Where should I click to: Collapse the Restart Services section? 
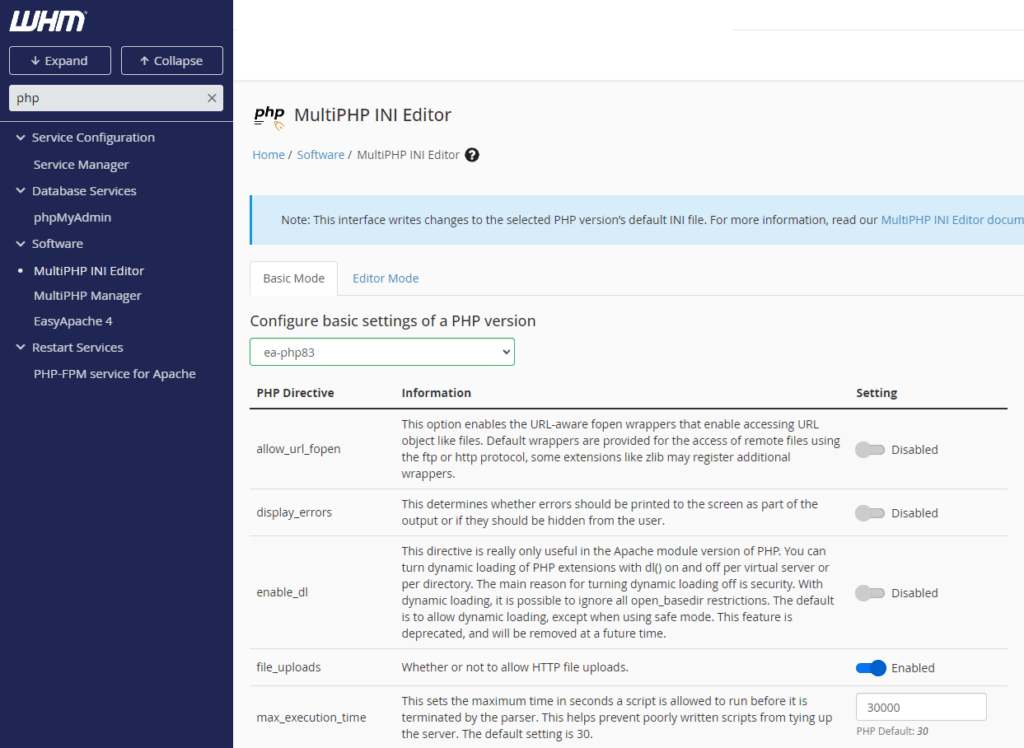click(20, 348)
